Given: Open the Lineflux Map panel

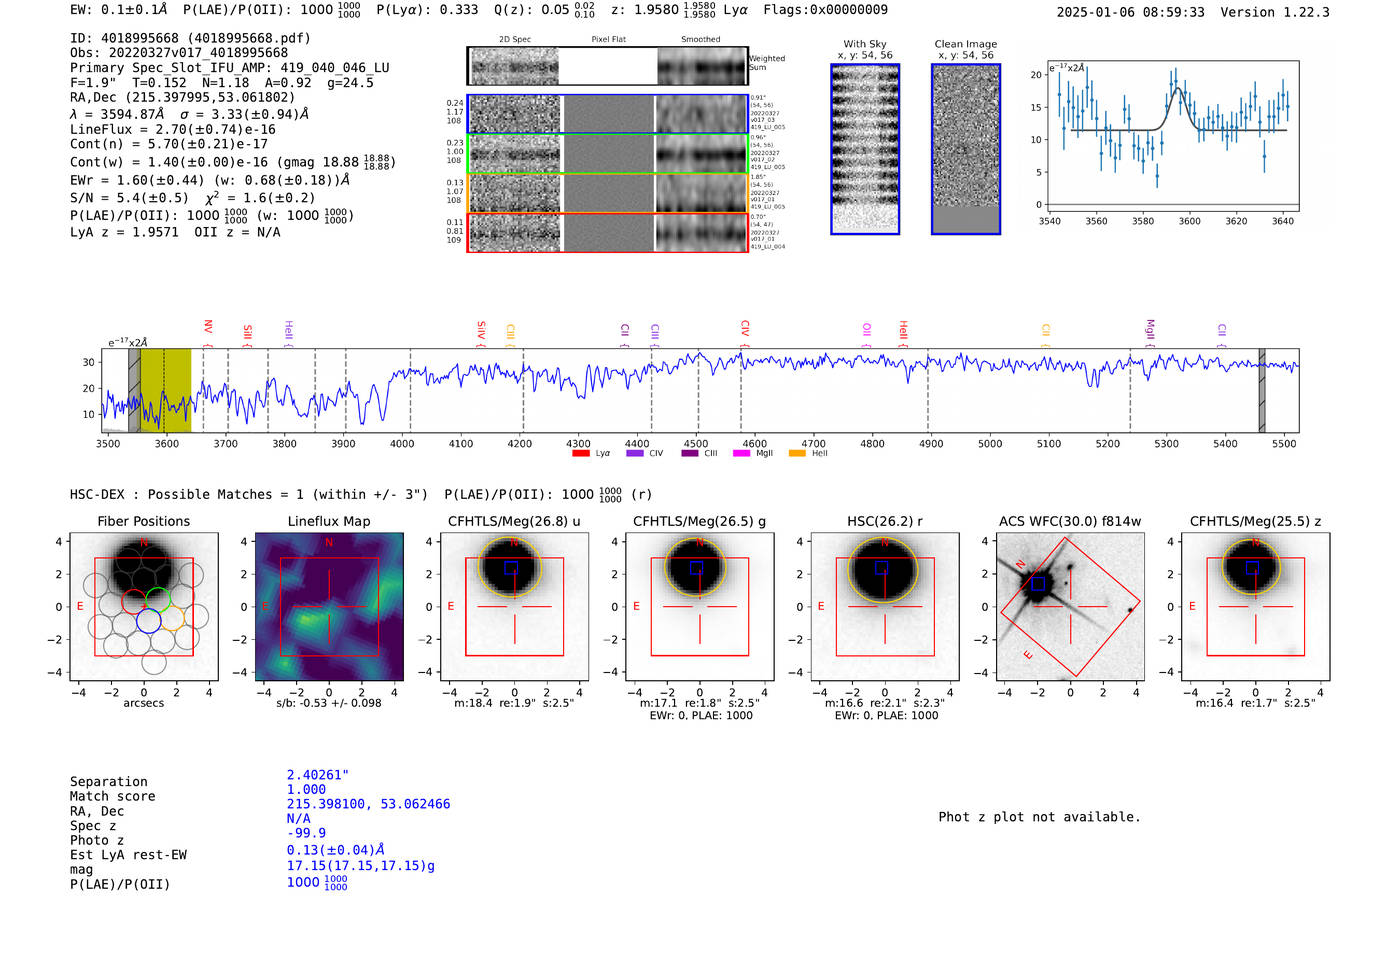Looking at the screenshot, I should (x=329, y=607).
